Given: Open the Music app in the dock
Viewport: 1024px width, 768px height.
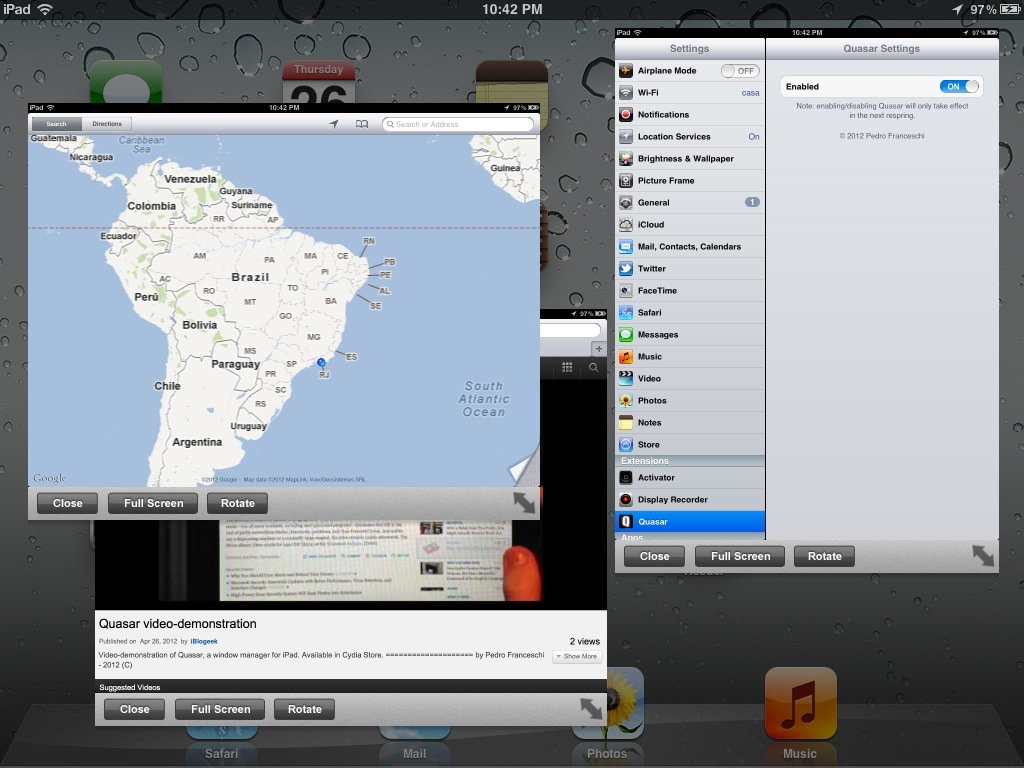Looking at the screenshot, I should pyautogui.click(x=800, y=703).
